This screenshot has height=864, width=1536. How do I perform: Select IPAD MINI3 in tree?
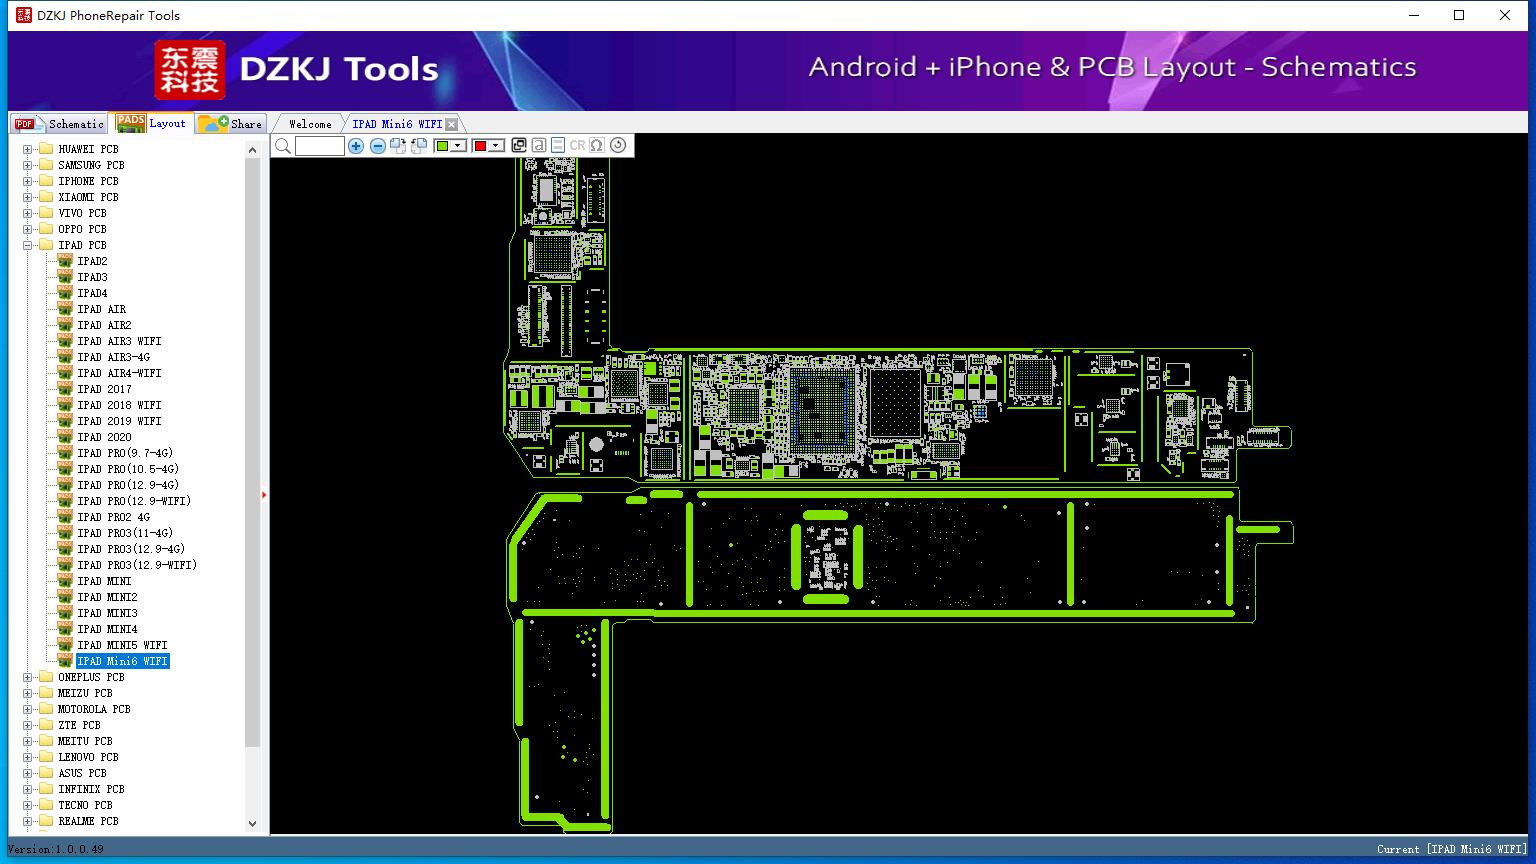point(107,613)
